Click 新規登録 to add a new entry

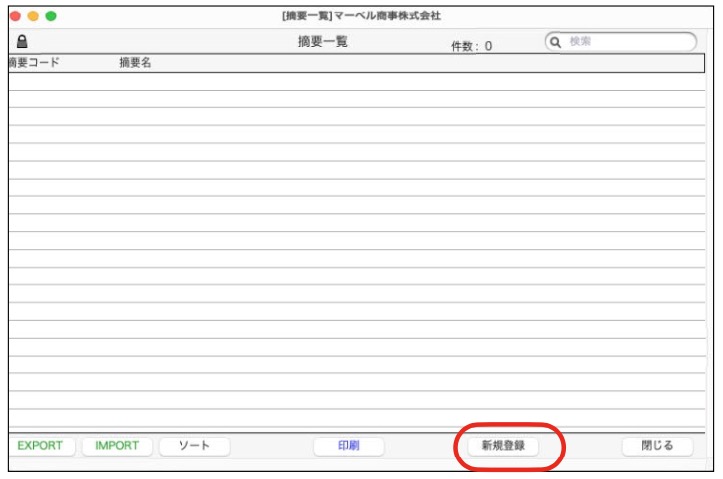[502, 446]
